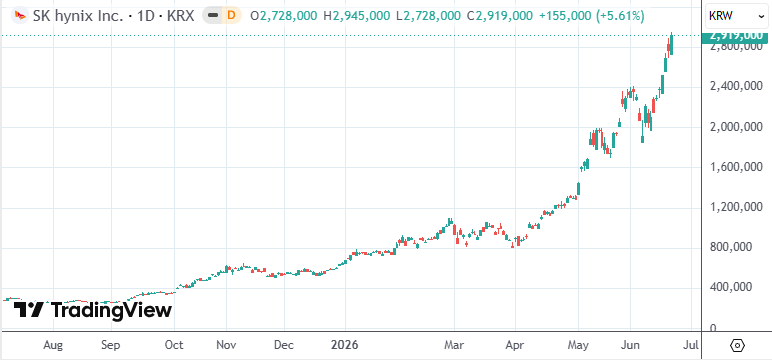
Task: Click the Mar label on time axis
Action: click(454, 345)
